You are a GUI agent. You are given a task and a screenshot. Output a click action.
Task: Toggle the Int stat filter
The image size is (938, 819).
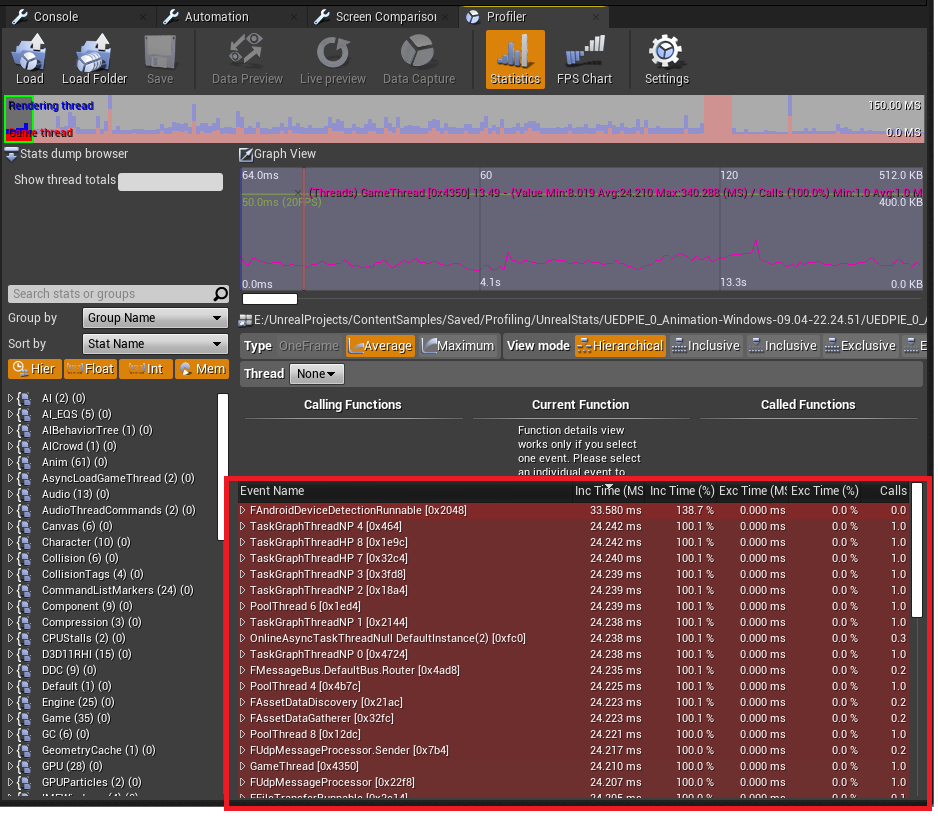(x=146, y=369)
